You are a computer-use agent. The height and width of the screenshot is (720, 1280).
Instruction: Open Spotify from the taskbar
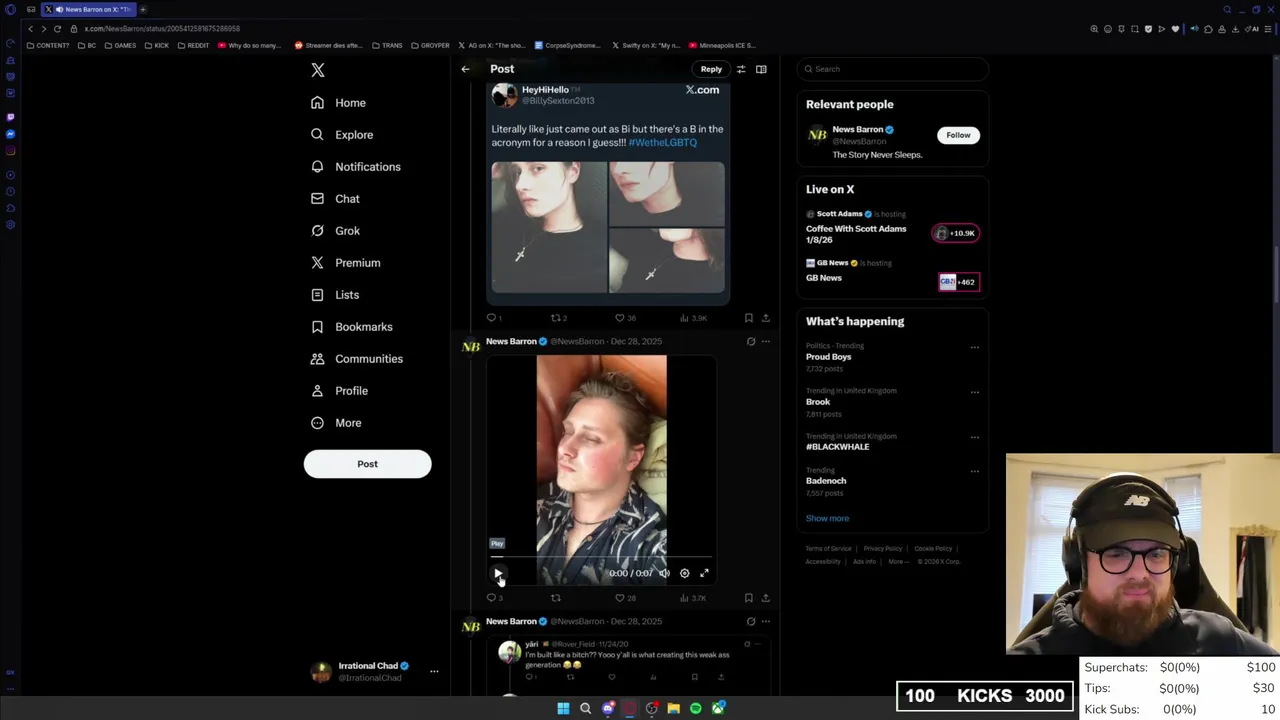[x=696, y=708]
